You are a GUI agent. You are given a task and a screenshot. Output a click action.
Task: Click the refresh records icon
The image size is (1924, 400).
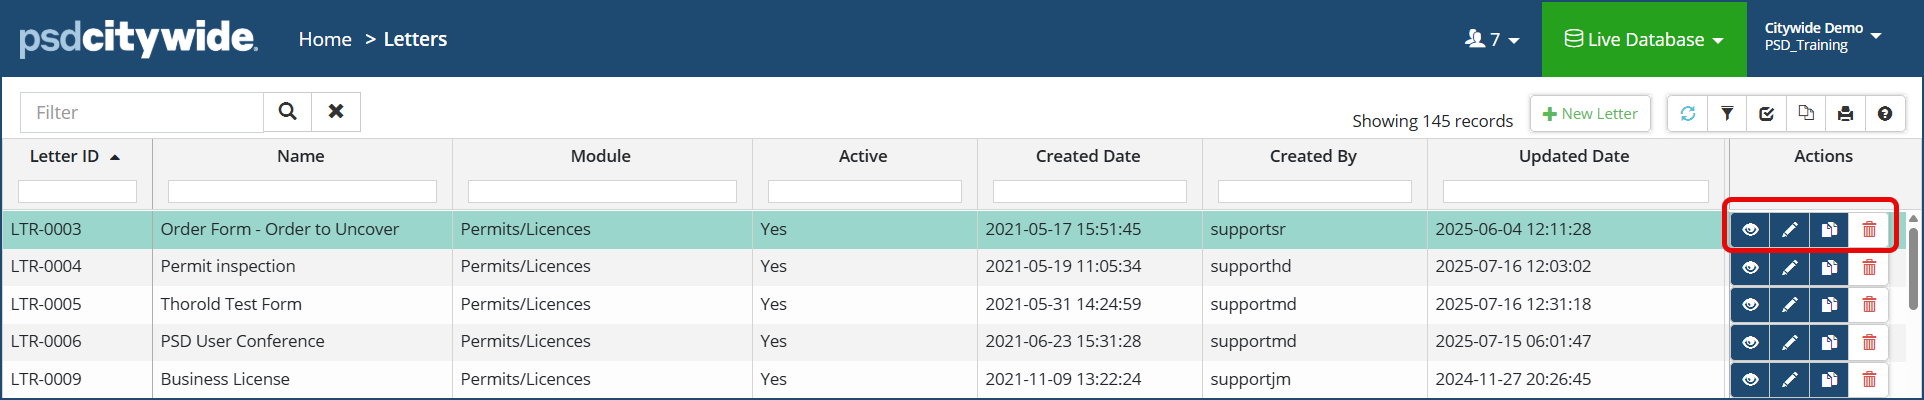pyautogui.click(x=1688, y=114)
